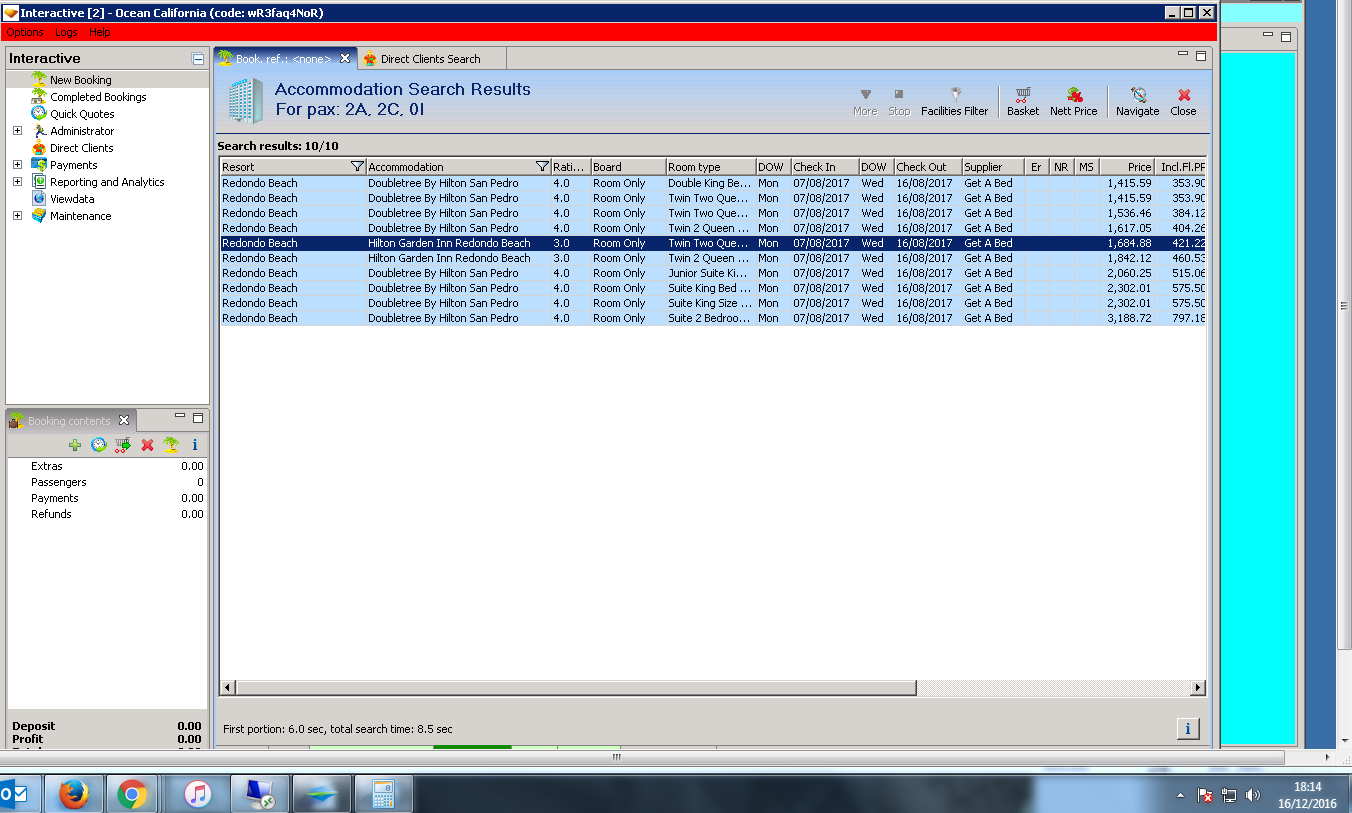
Task: Open the remote desktop taskbar icon
Action: click(x=259, y=795)
